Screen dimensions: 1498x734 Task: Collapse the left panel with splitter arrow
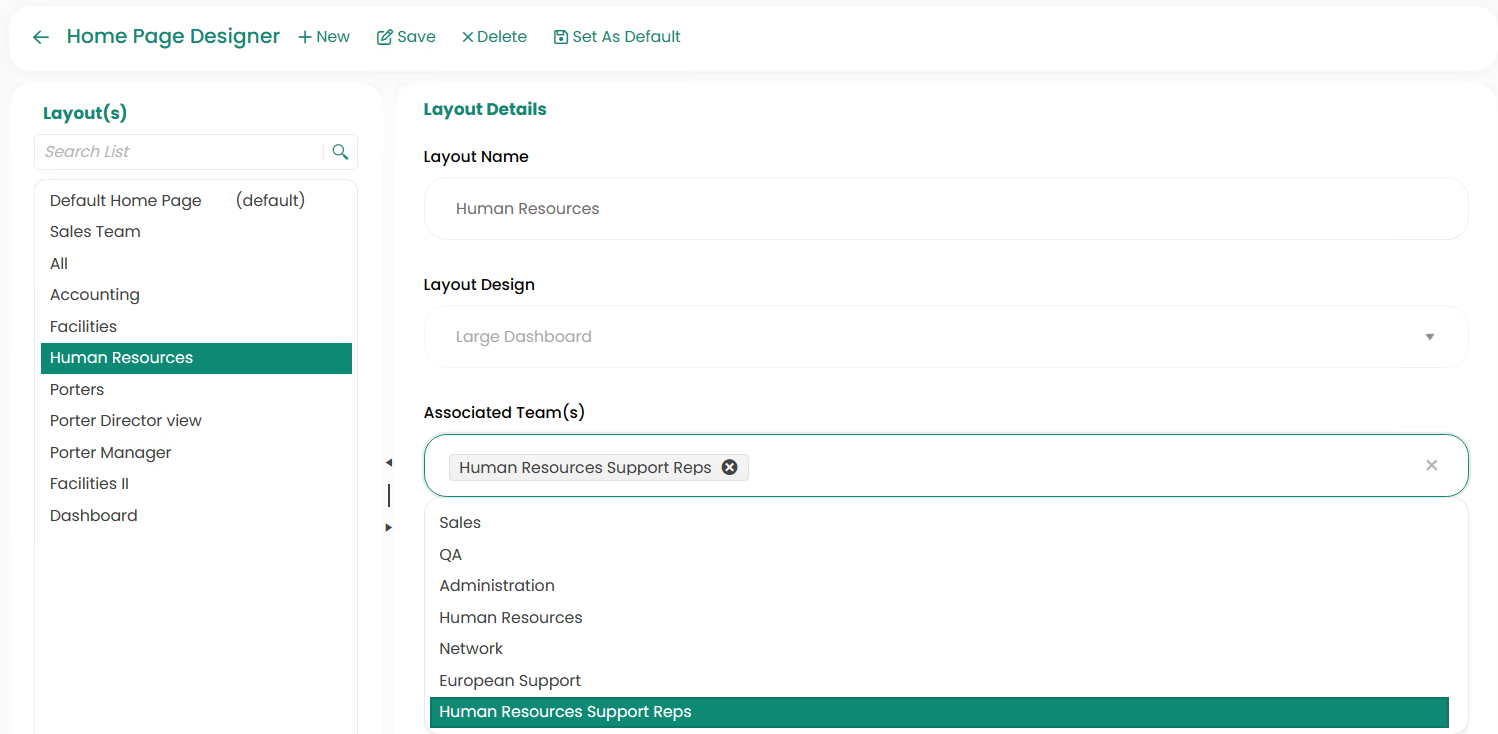(x=388, y=462)
